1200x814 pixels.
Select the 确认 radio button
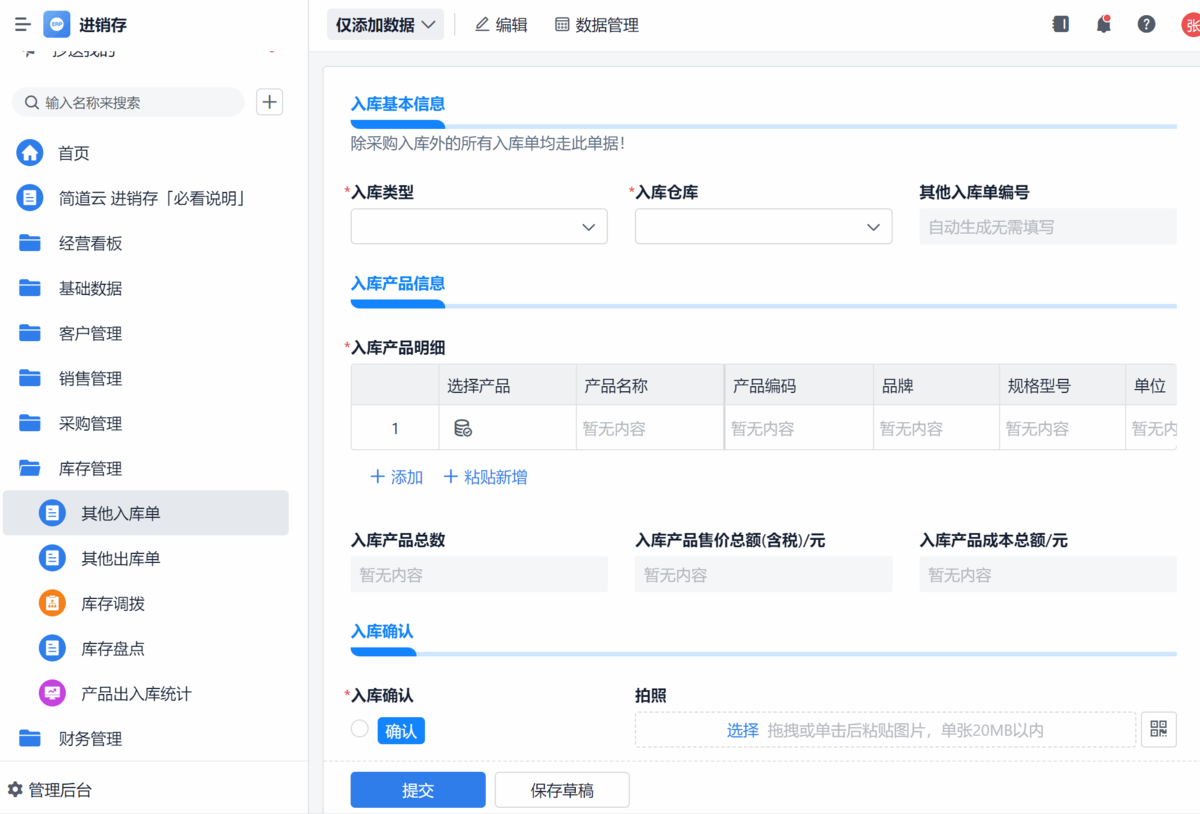click(x=360, y=729)
